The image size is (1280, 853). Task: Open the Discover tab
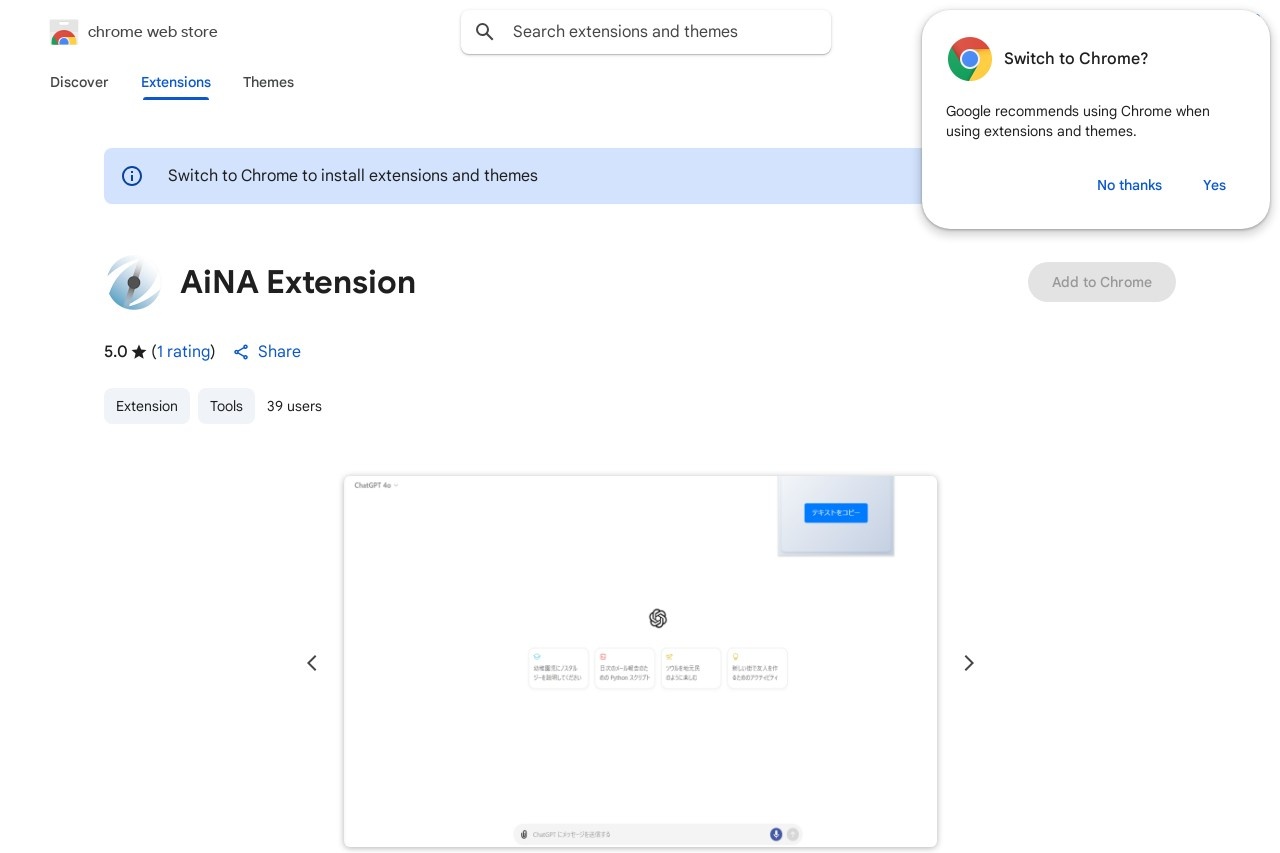pos(79,82)
